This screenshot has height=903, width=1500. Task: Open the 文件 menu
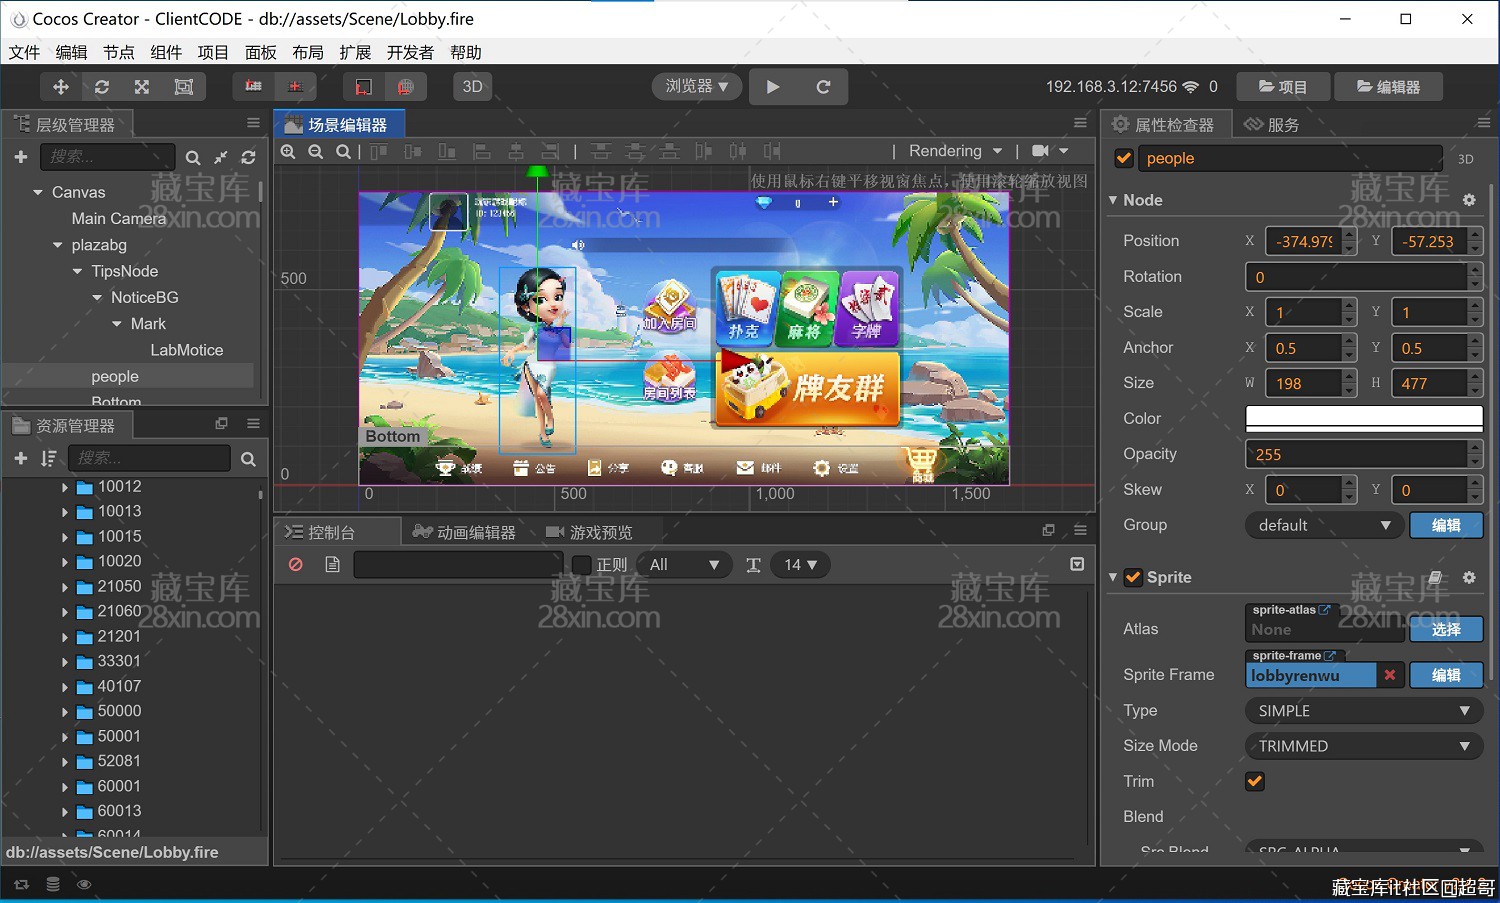click(x=24, y=52)
